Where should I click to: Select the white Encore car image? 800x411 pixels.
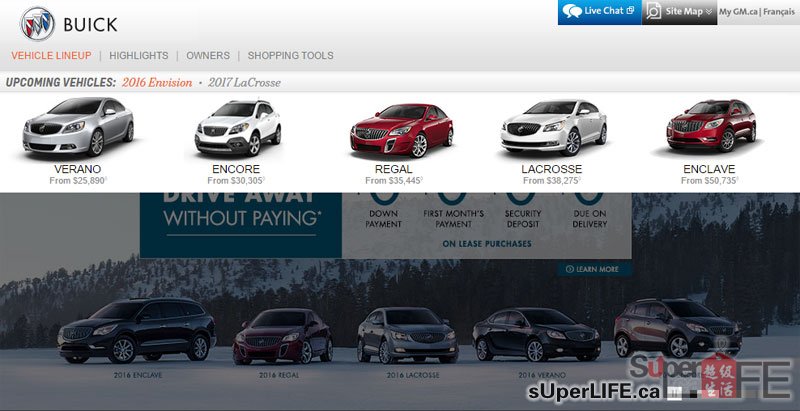238,128
